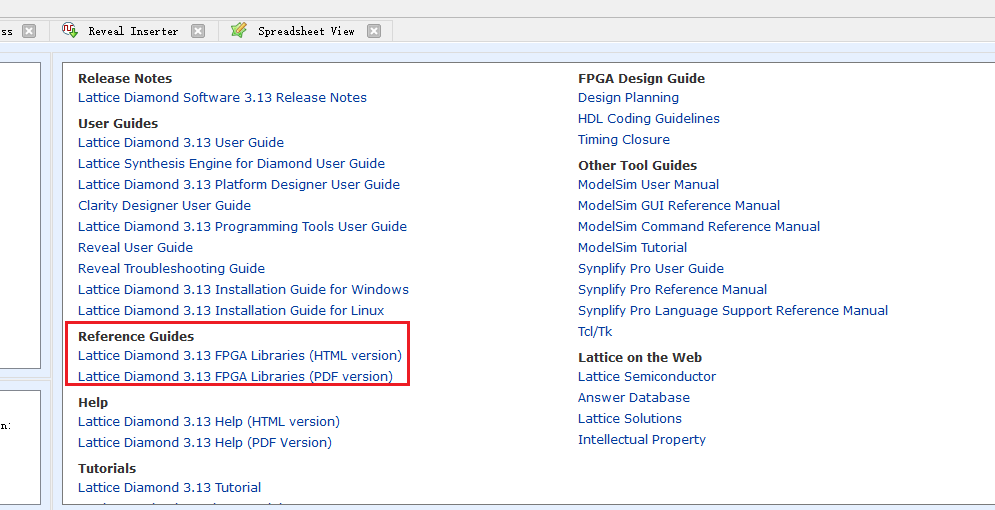
Task: Open Lattice Diamond Help PDF Version
Action: (x=205, y=442)
